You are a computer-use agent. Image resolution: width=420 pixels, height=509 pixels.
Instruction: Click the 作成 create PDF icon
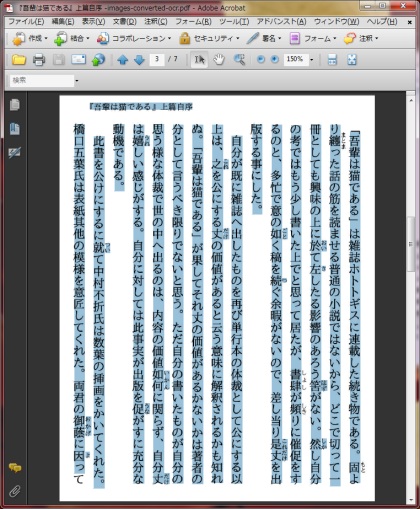click(19, 39)
